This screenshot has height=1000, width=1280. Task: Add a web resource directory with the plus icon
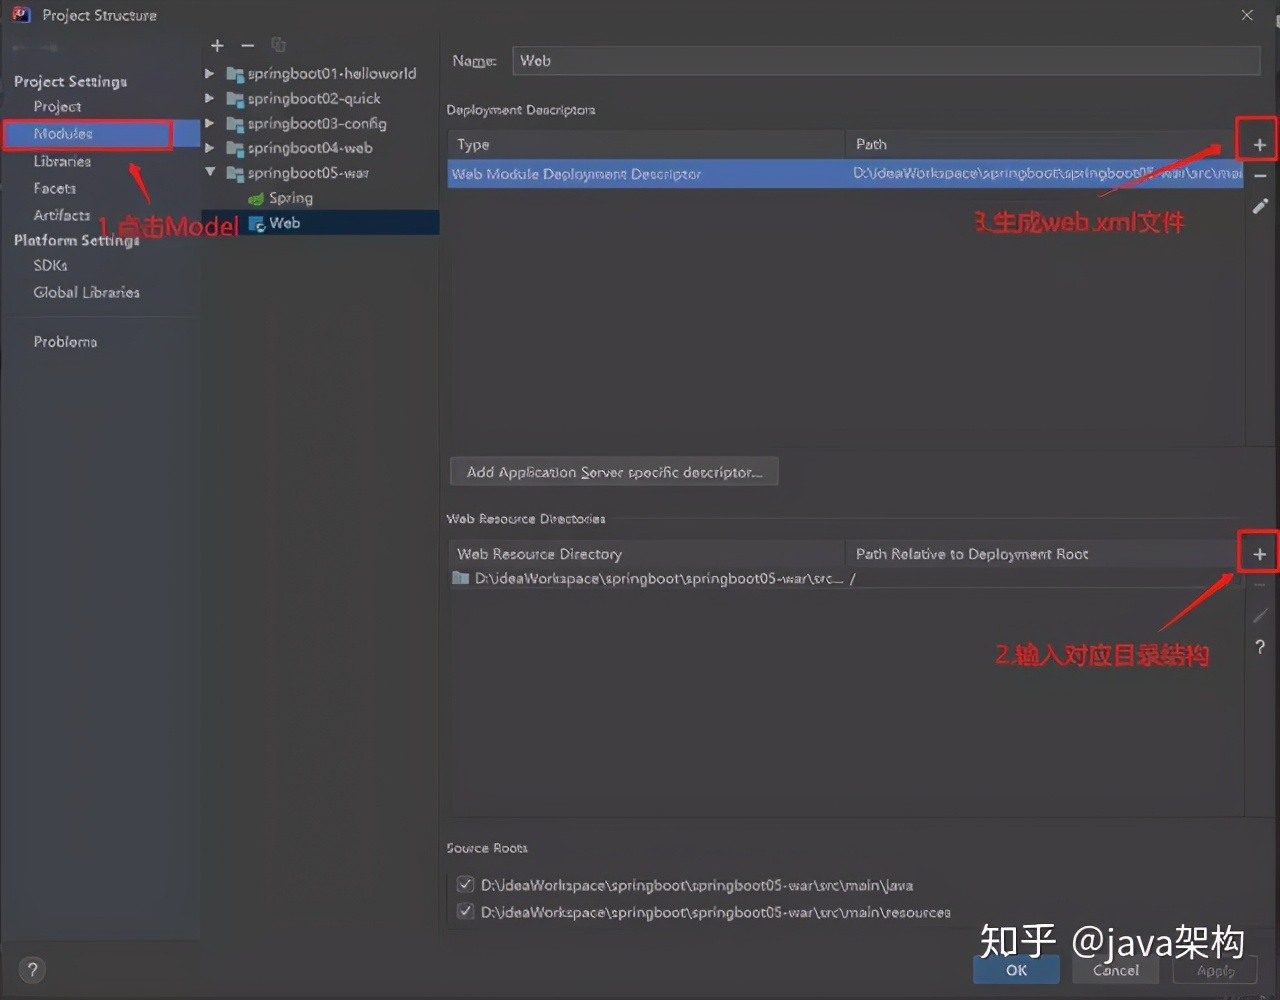(x=1259, y=554)
